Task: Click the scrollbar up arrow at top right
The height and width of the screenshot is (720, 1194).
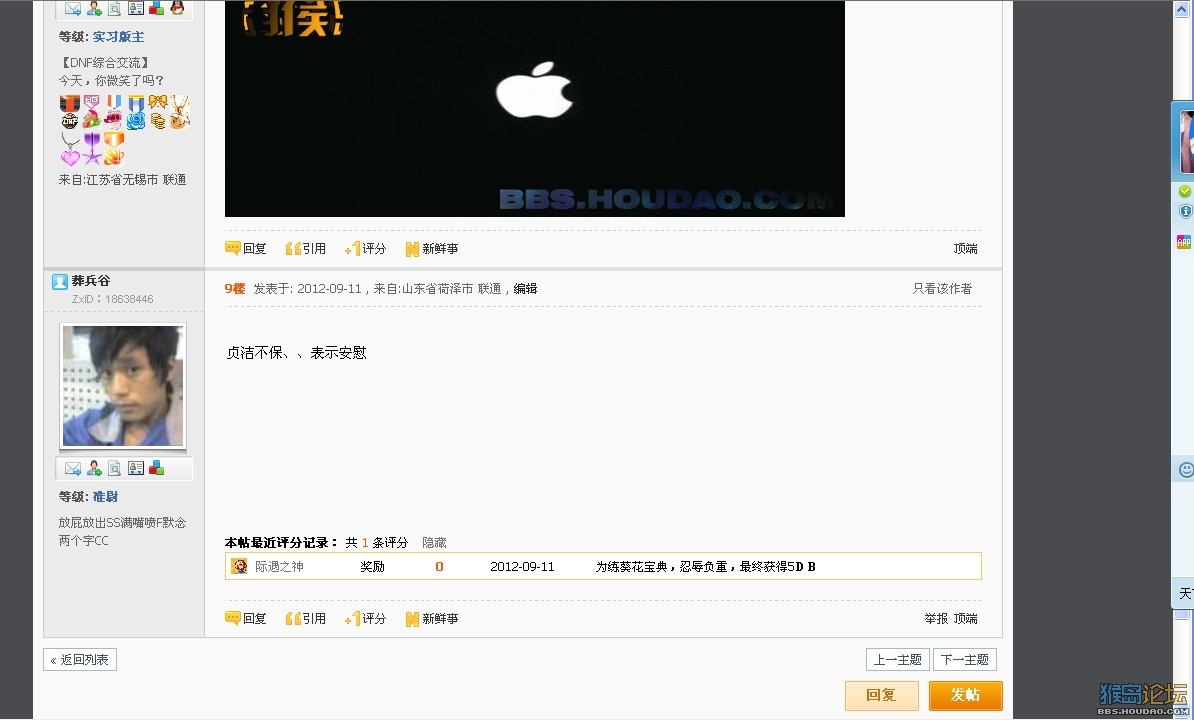Action: click(1183, 9)
